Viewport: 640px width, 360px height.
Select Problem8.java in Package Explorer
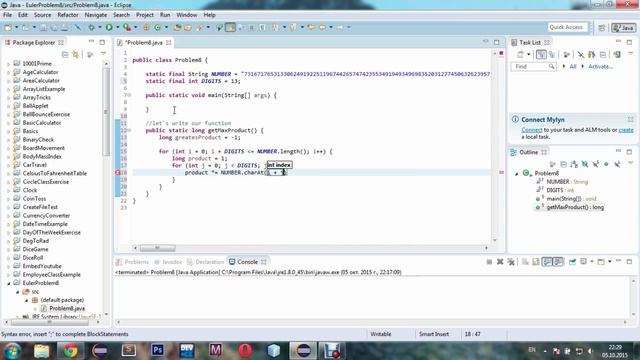click(67, 309)
